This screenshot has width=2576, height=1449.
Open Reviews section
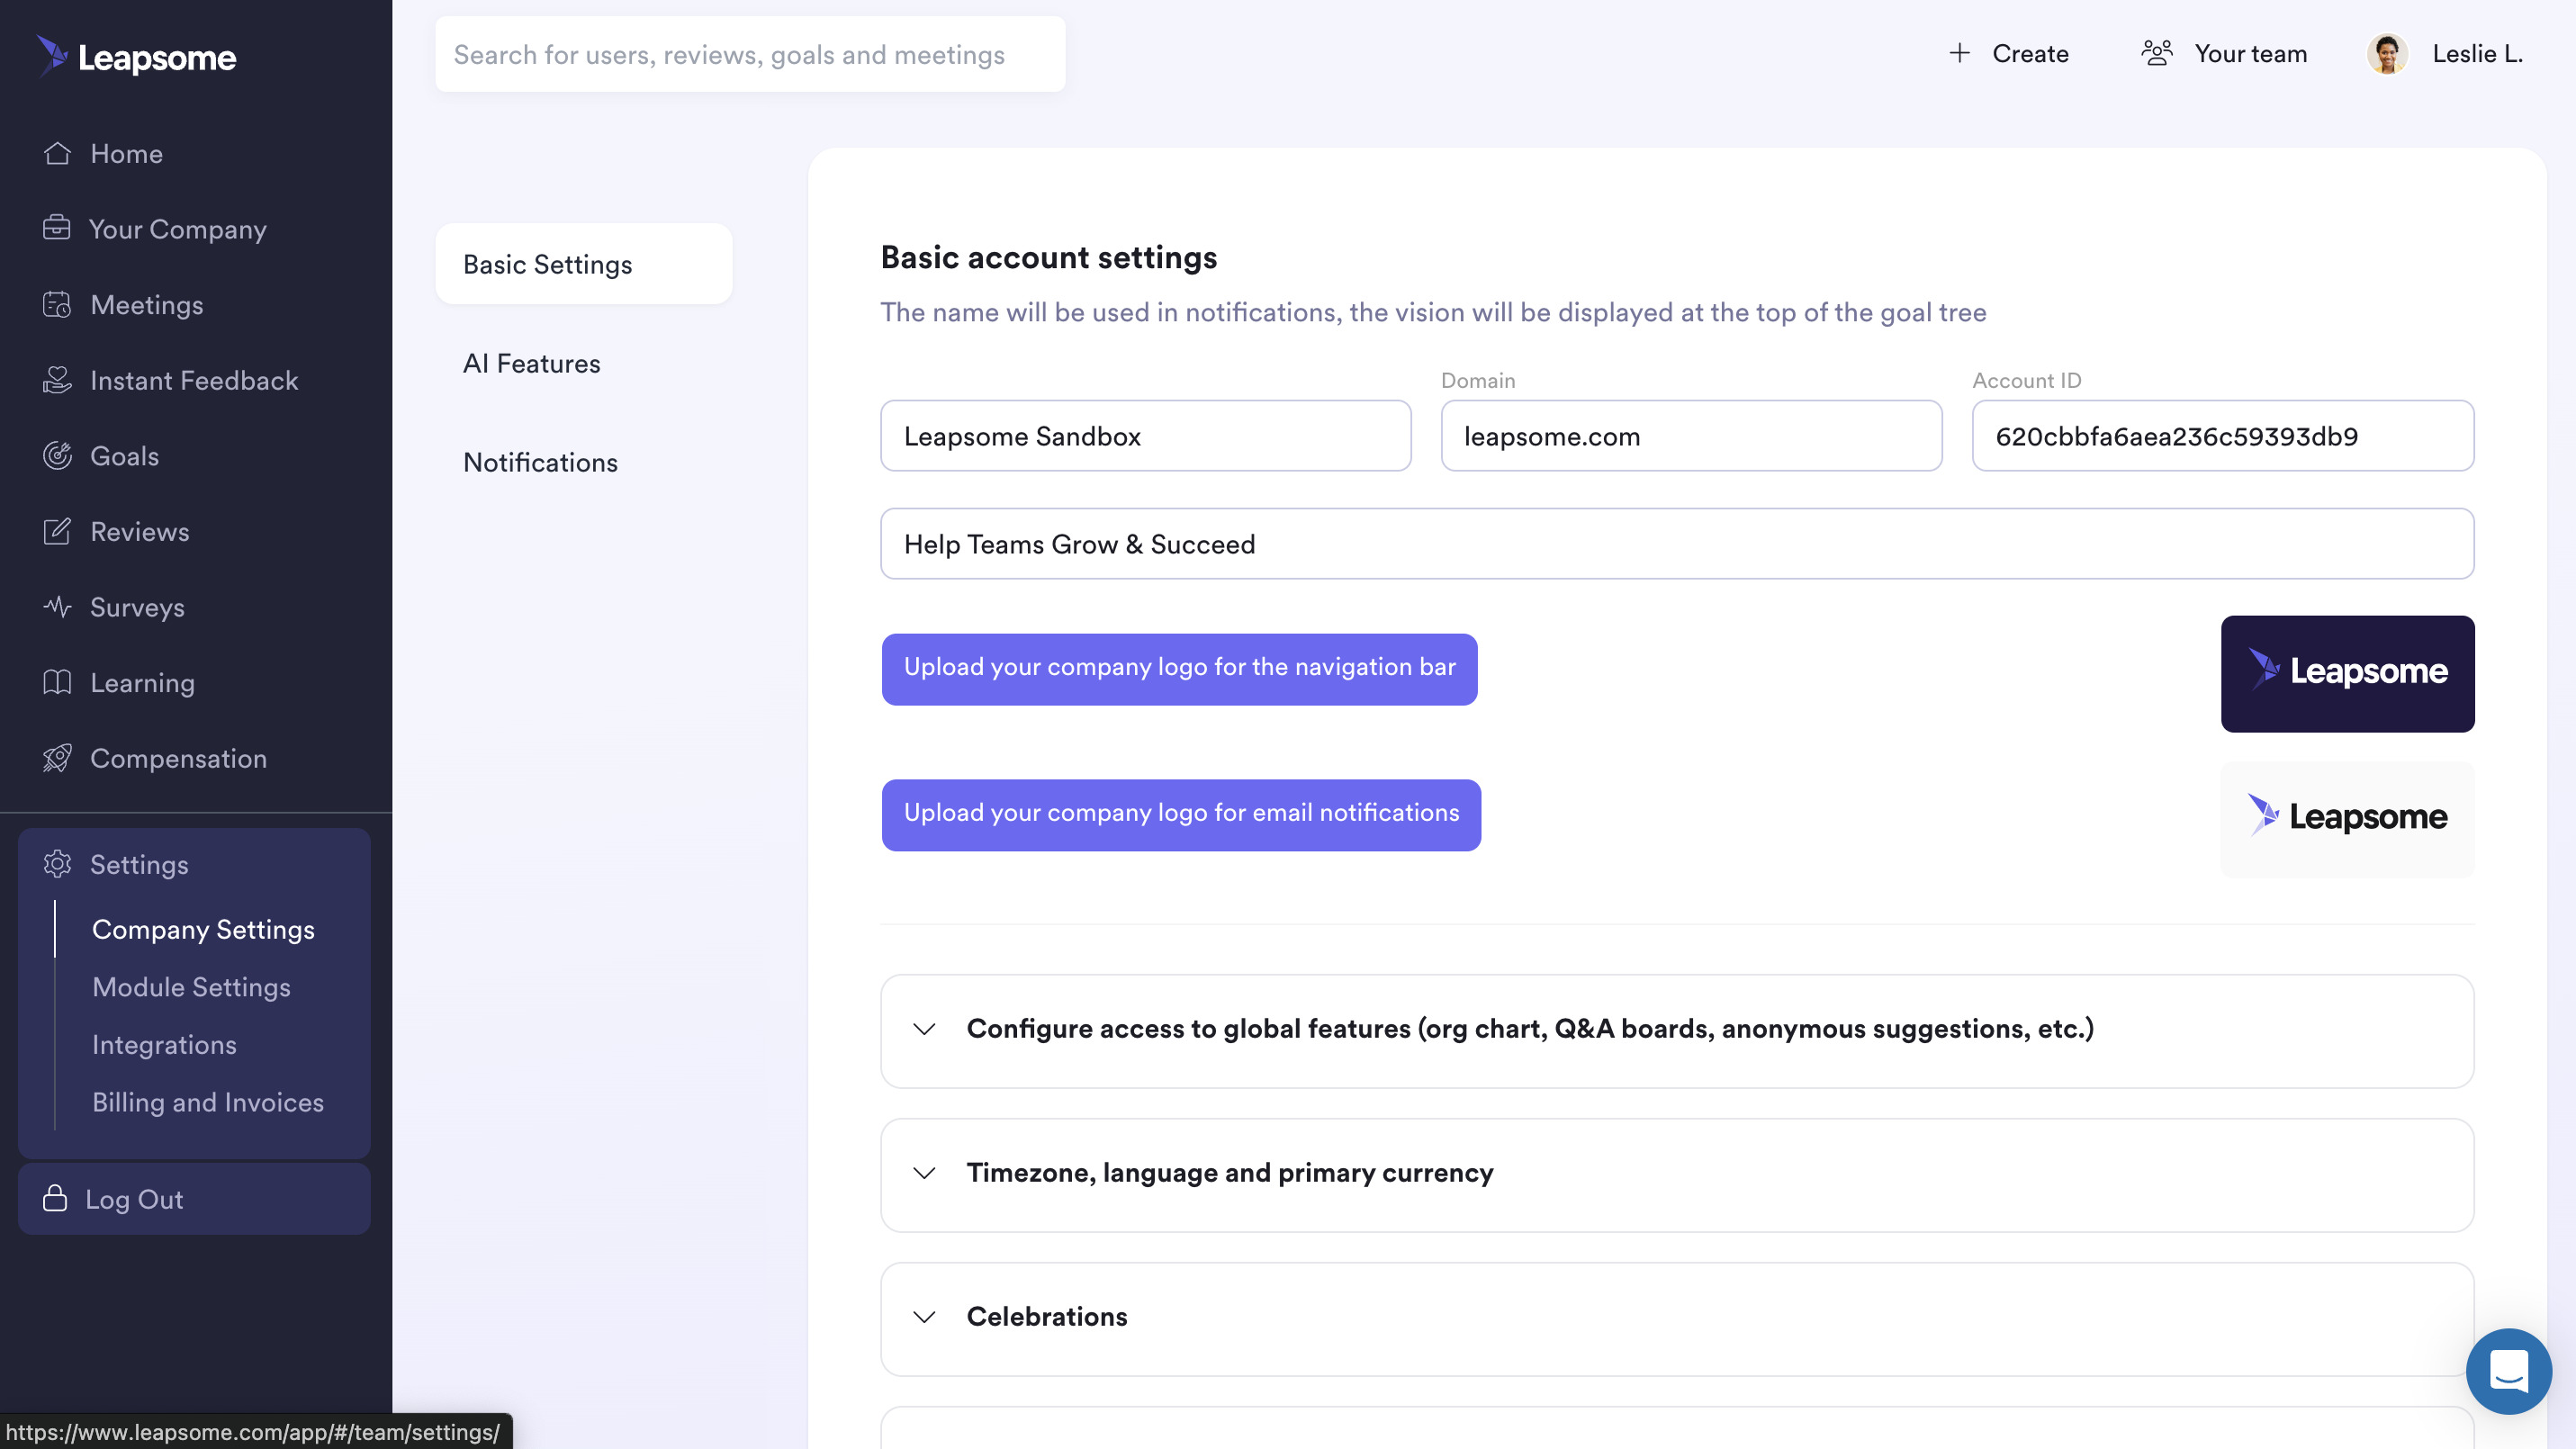tap(139, 531)
